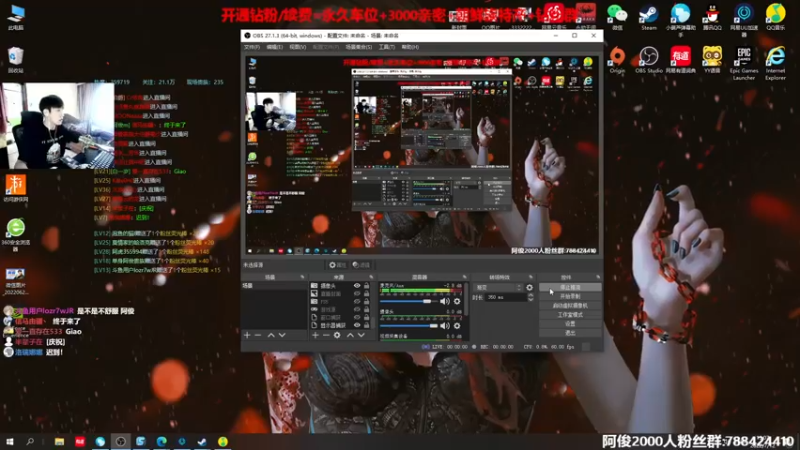Open the transition properties gear next to 渐变

pyautogui.click(x=530, y=288)
